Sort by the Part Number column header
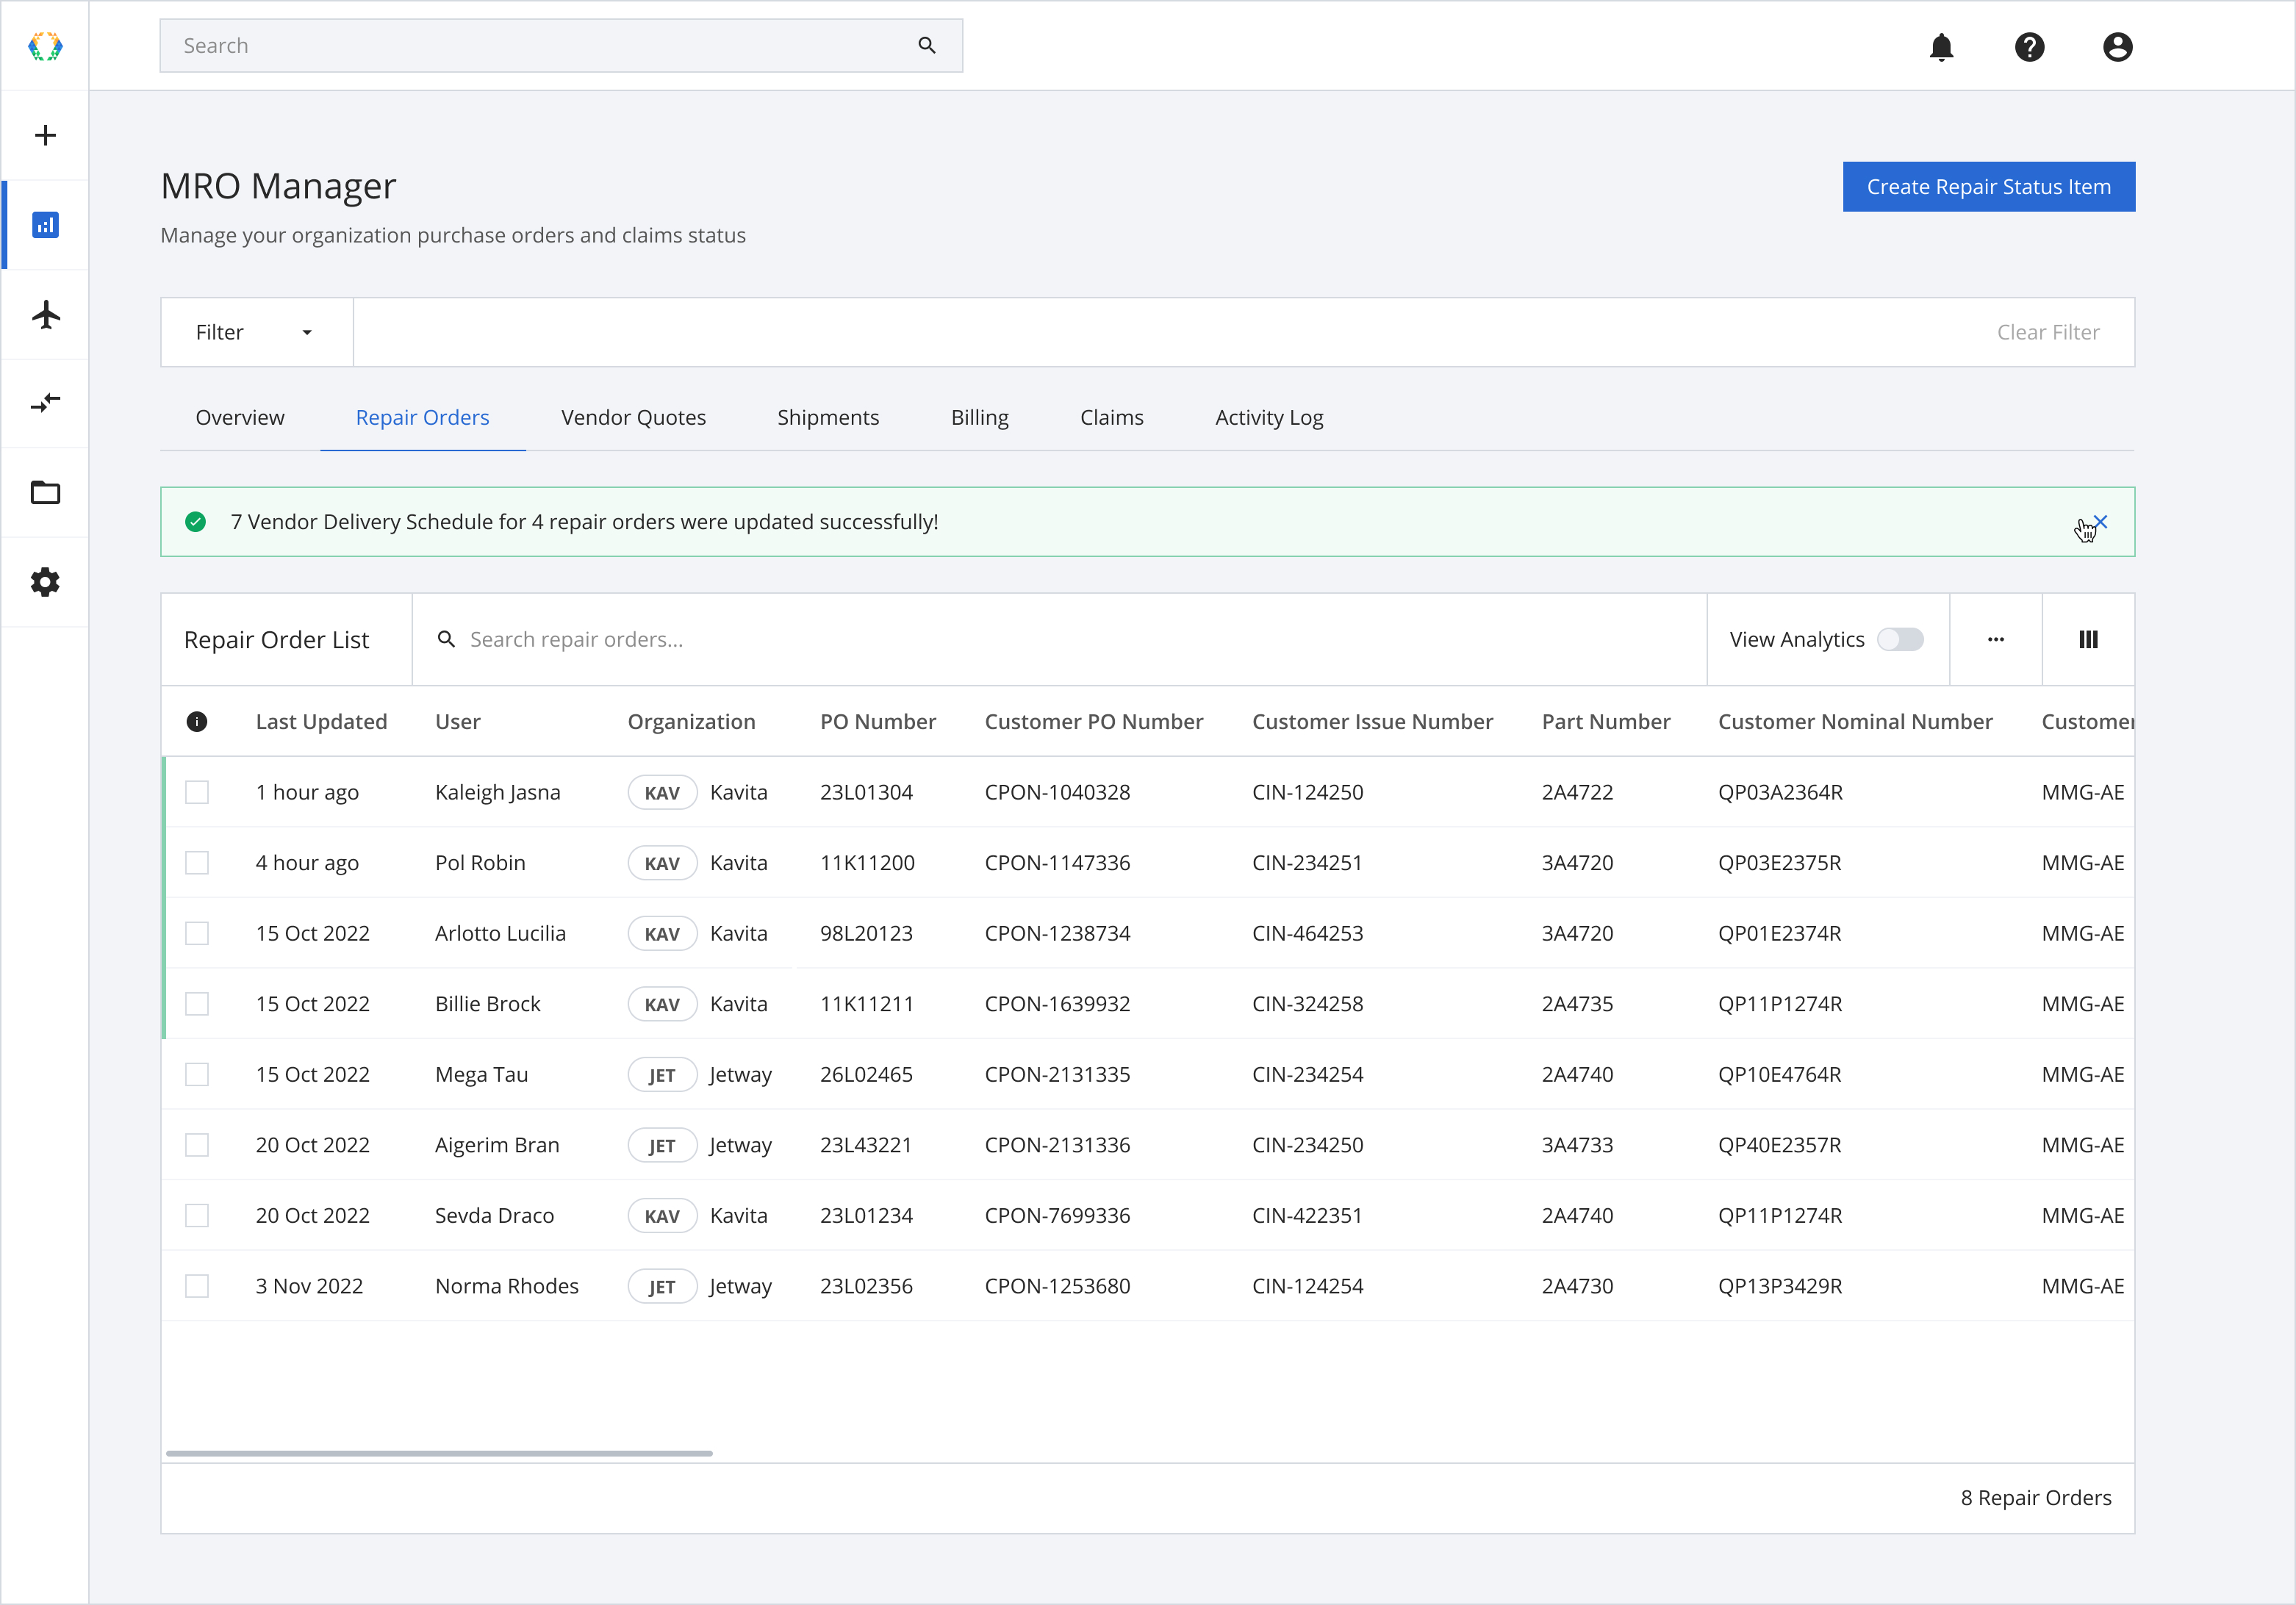 (1606, 722)
